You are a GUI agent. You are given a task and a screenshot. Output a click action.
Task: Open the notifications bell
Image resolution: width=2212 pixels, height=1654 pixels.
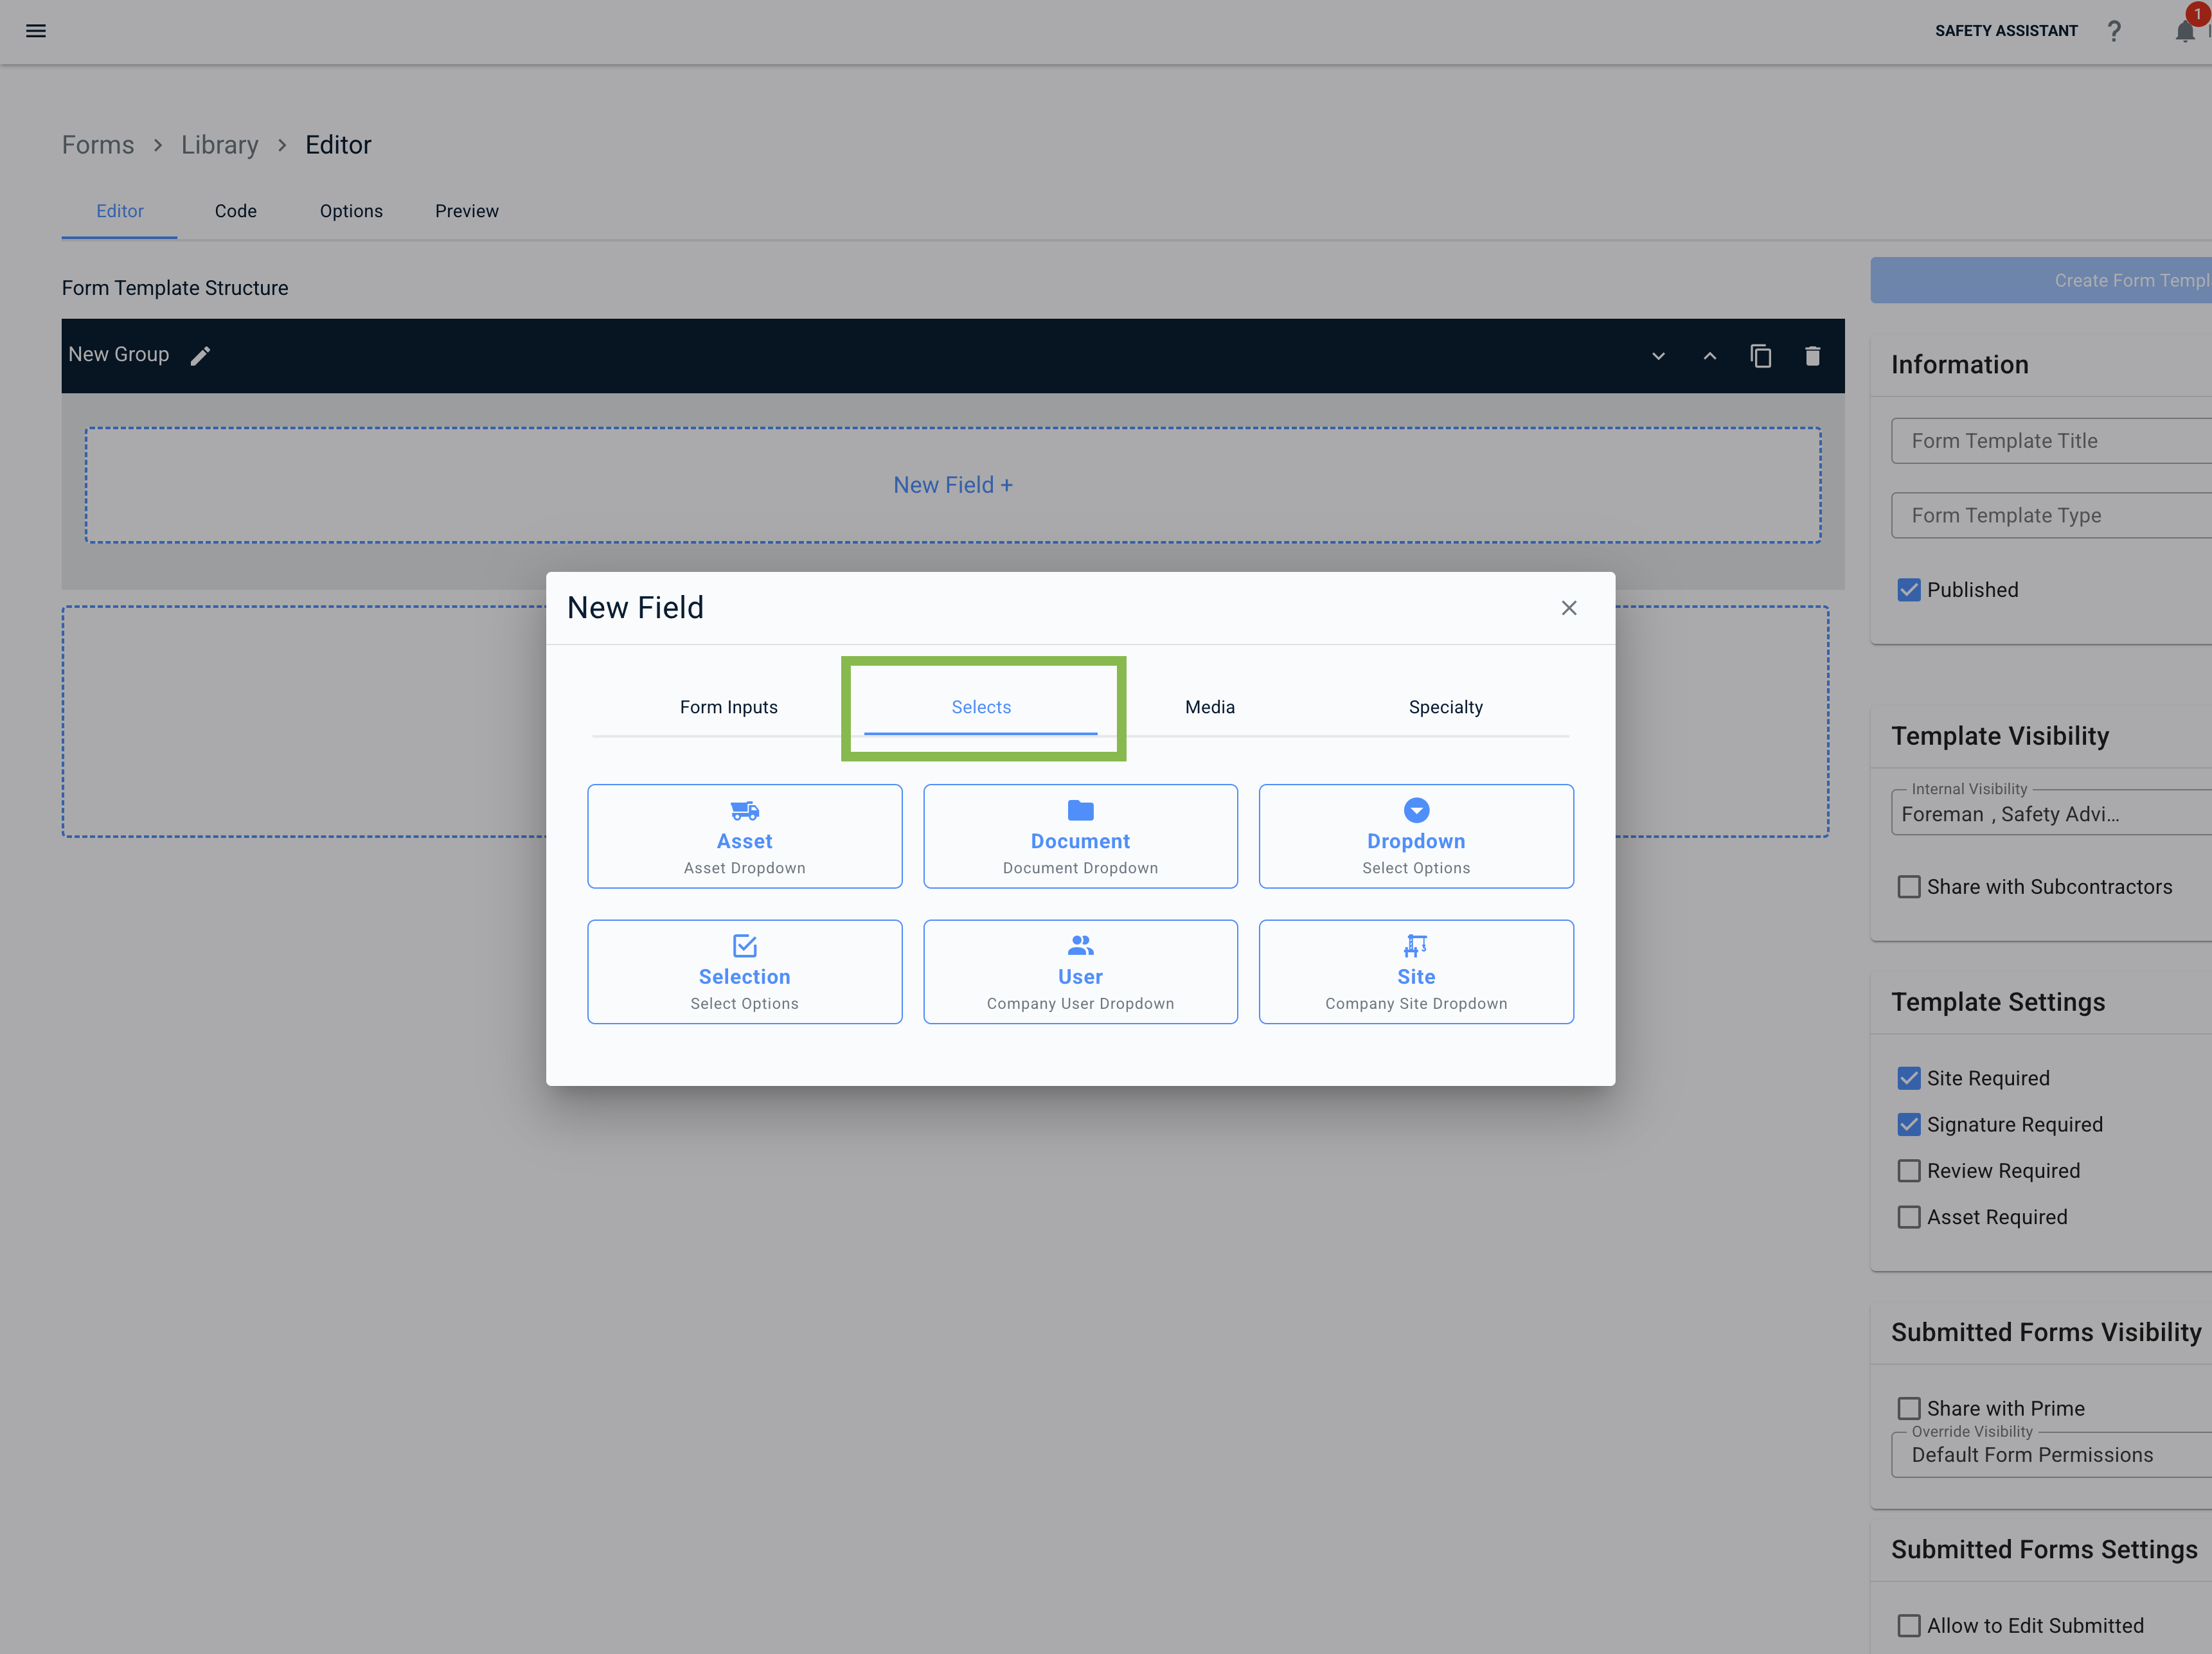[x=2184, y=31]
